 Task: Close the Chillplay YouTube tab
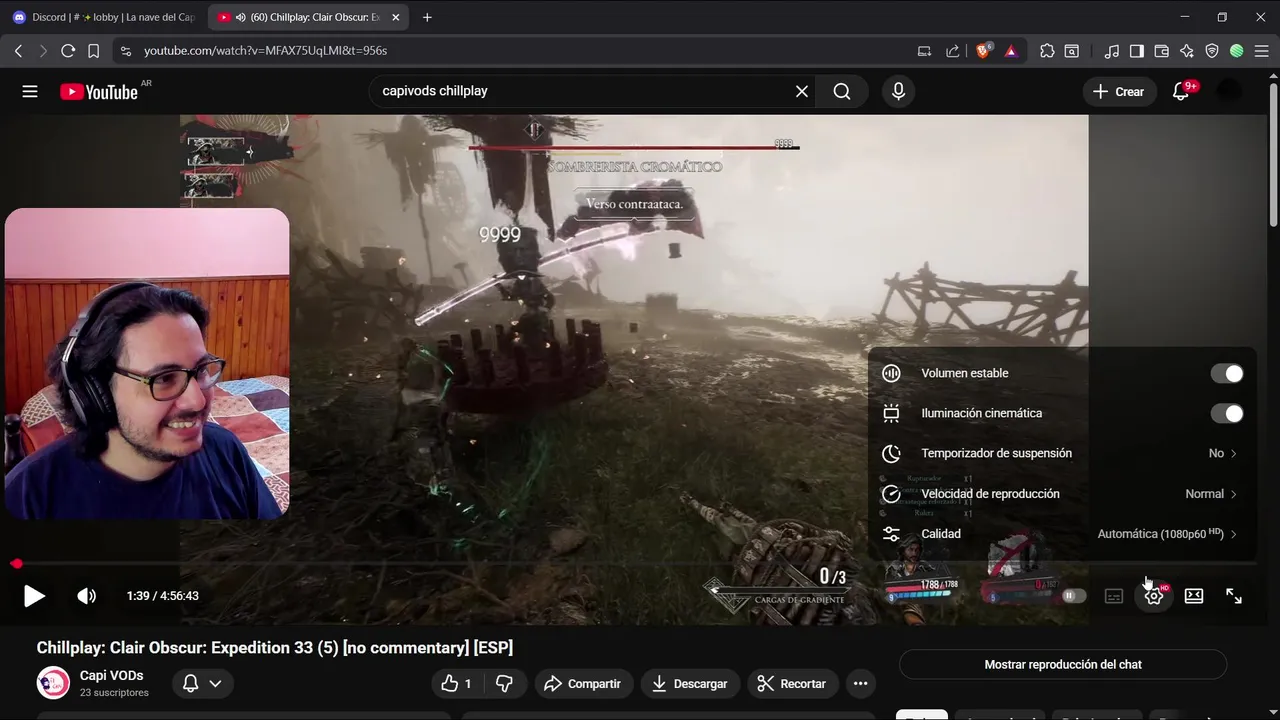point(395,17)
